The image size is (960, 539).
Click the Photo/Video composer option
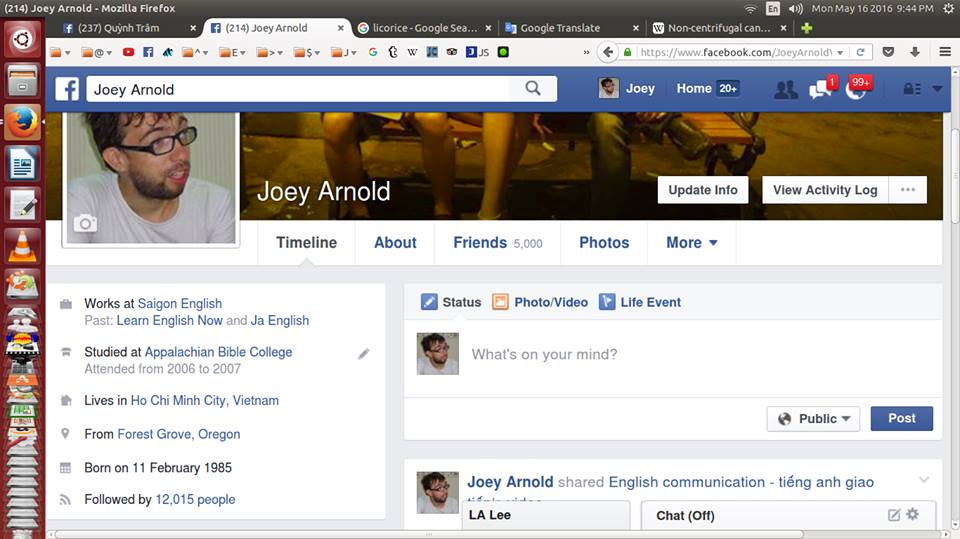pos(541,302)
